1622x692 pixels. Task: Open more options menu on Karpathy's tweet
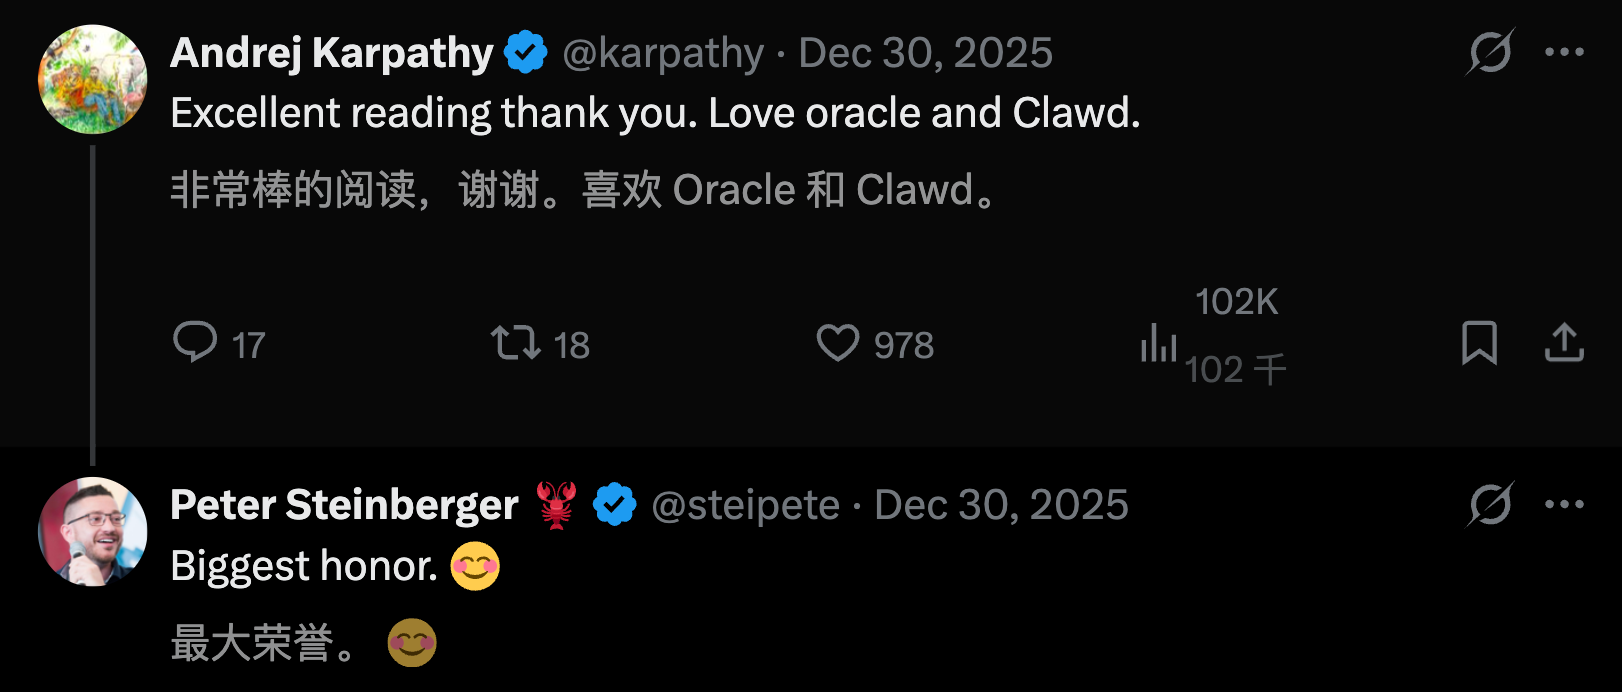click(1564, 52)
